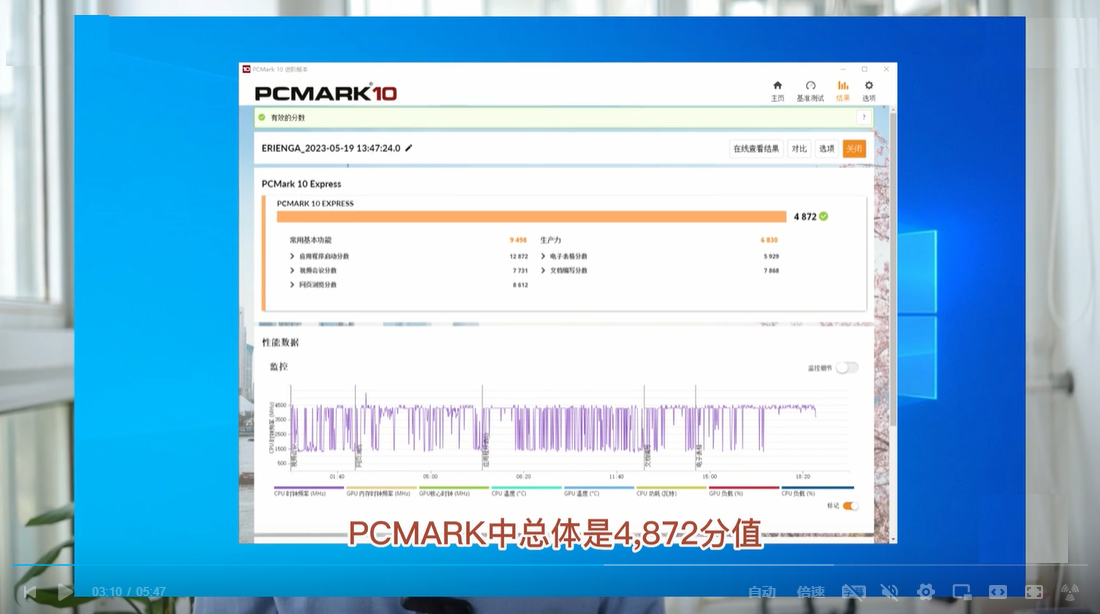Open the 倍速 playback speed menu

click(x=810, y=592)
